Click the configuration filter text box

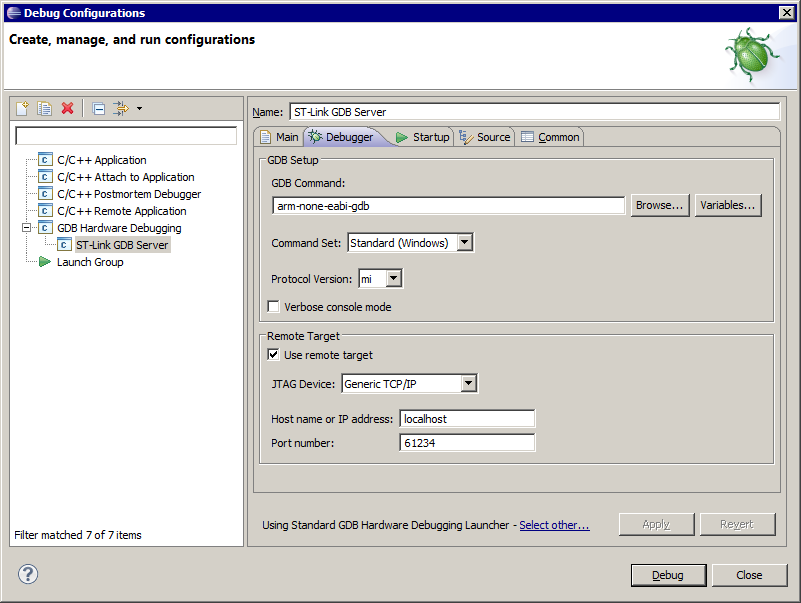(126, 136)
